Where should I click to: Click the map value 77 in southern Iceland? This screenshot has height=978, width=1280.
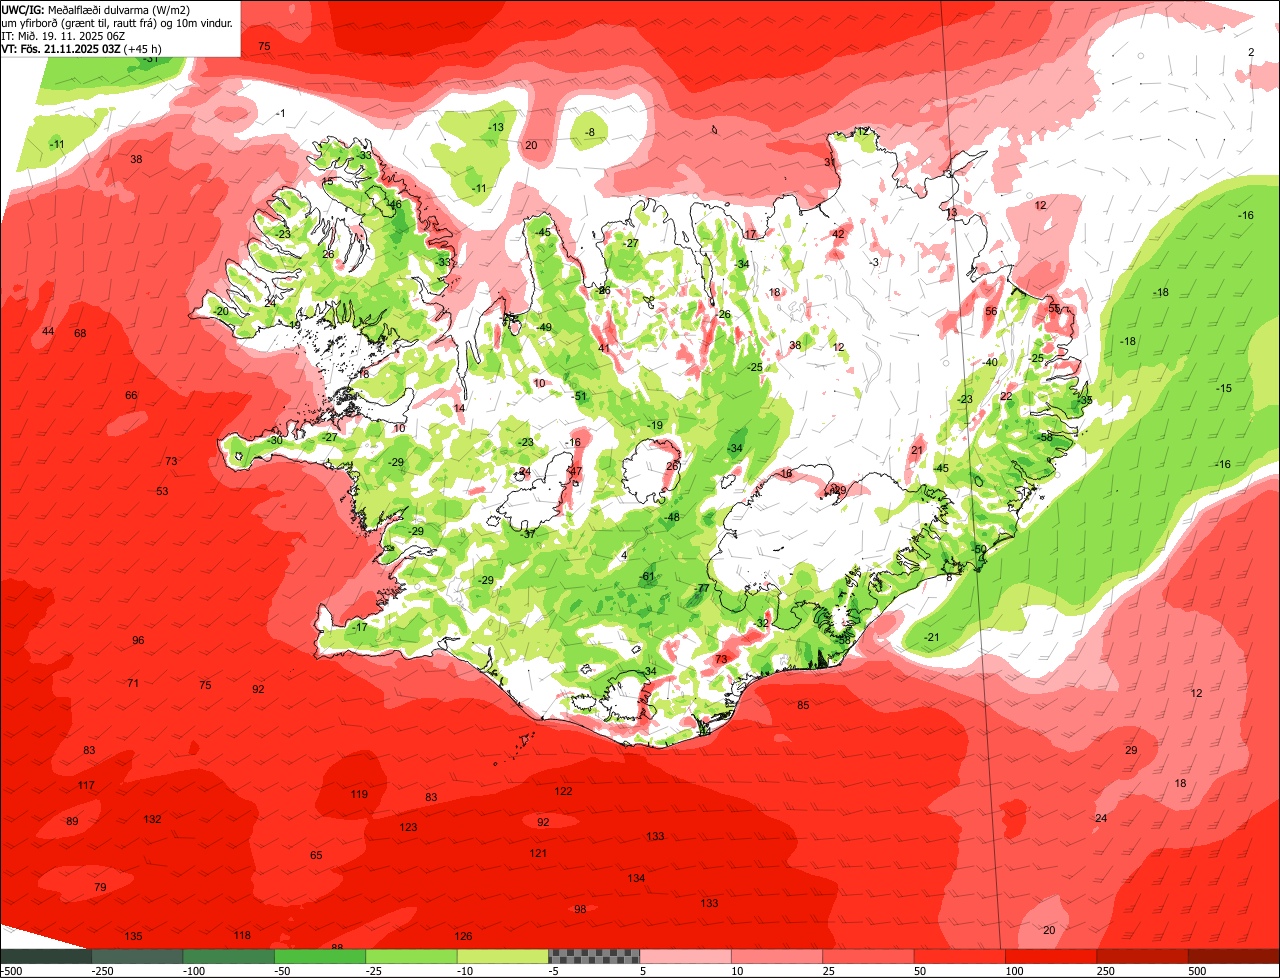point(703,588)
